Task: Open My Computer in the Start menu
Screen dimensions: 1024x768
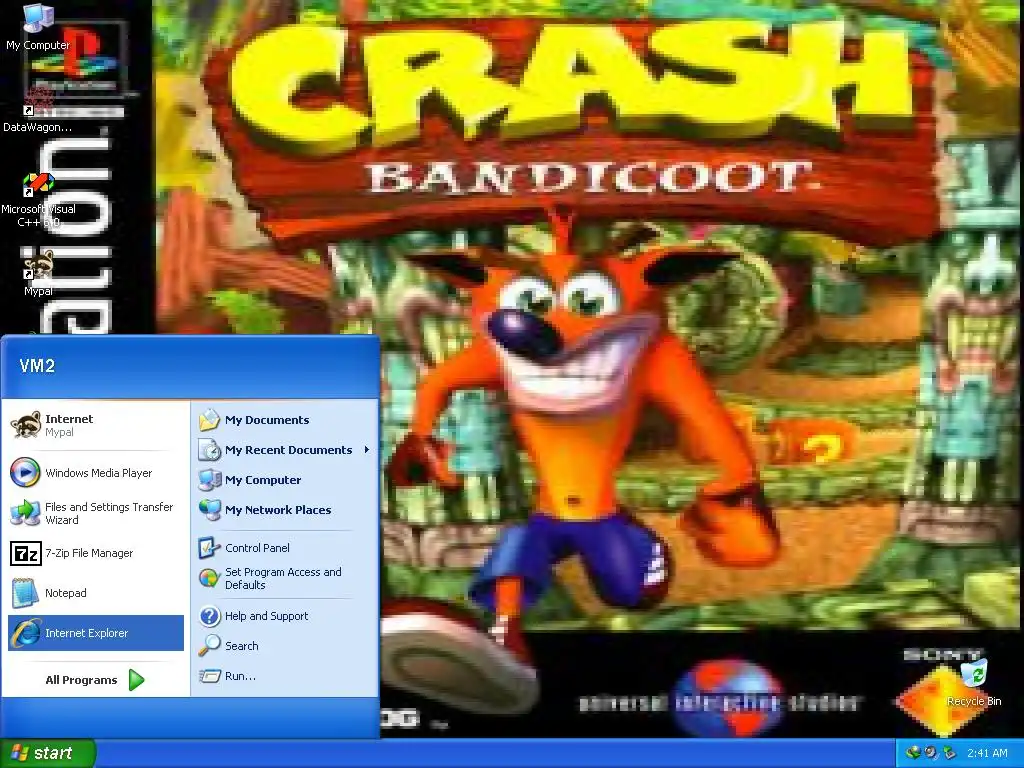Action: tap(284, 480)
